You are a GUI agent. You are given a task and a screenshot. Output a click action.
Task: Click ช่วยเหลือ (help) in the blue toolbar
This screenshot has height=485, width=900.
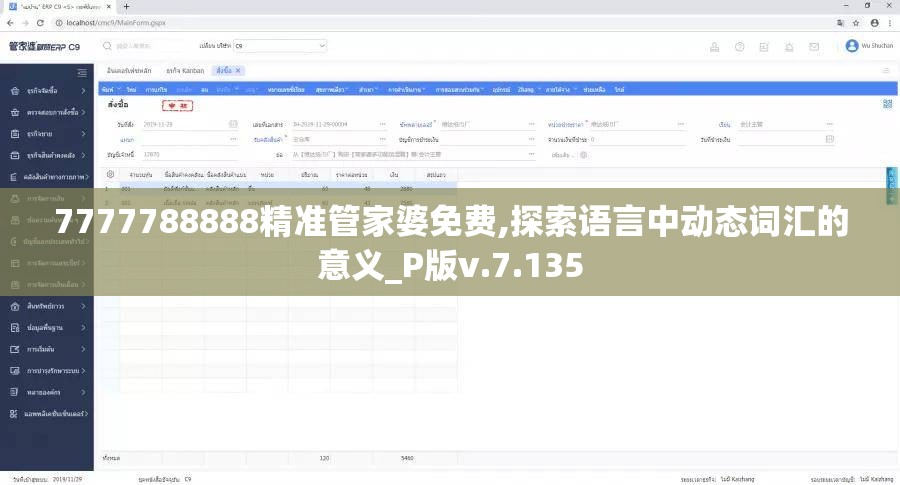pos(594,90)
